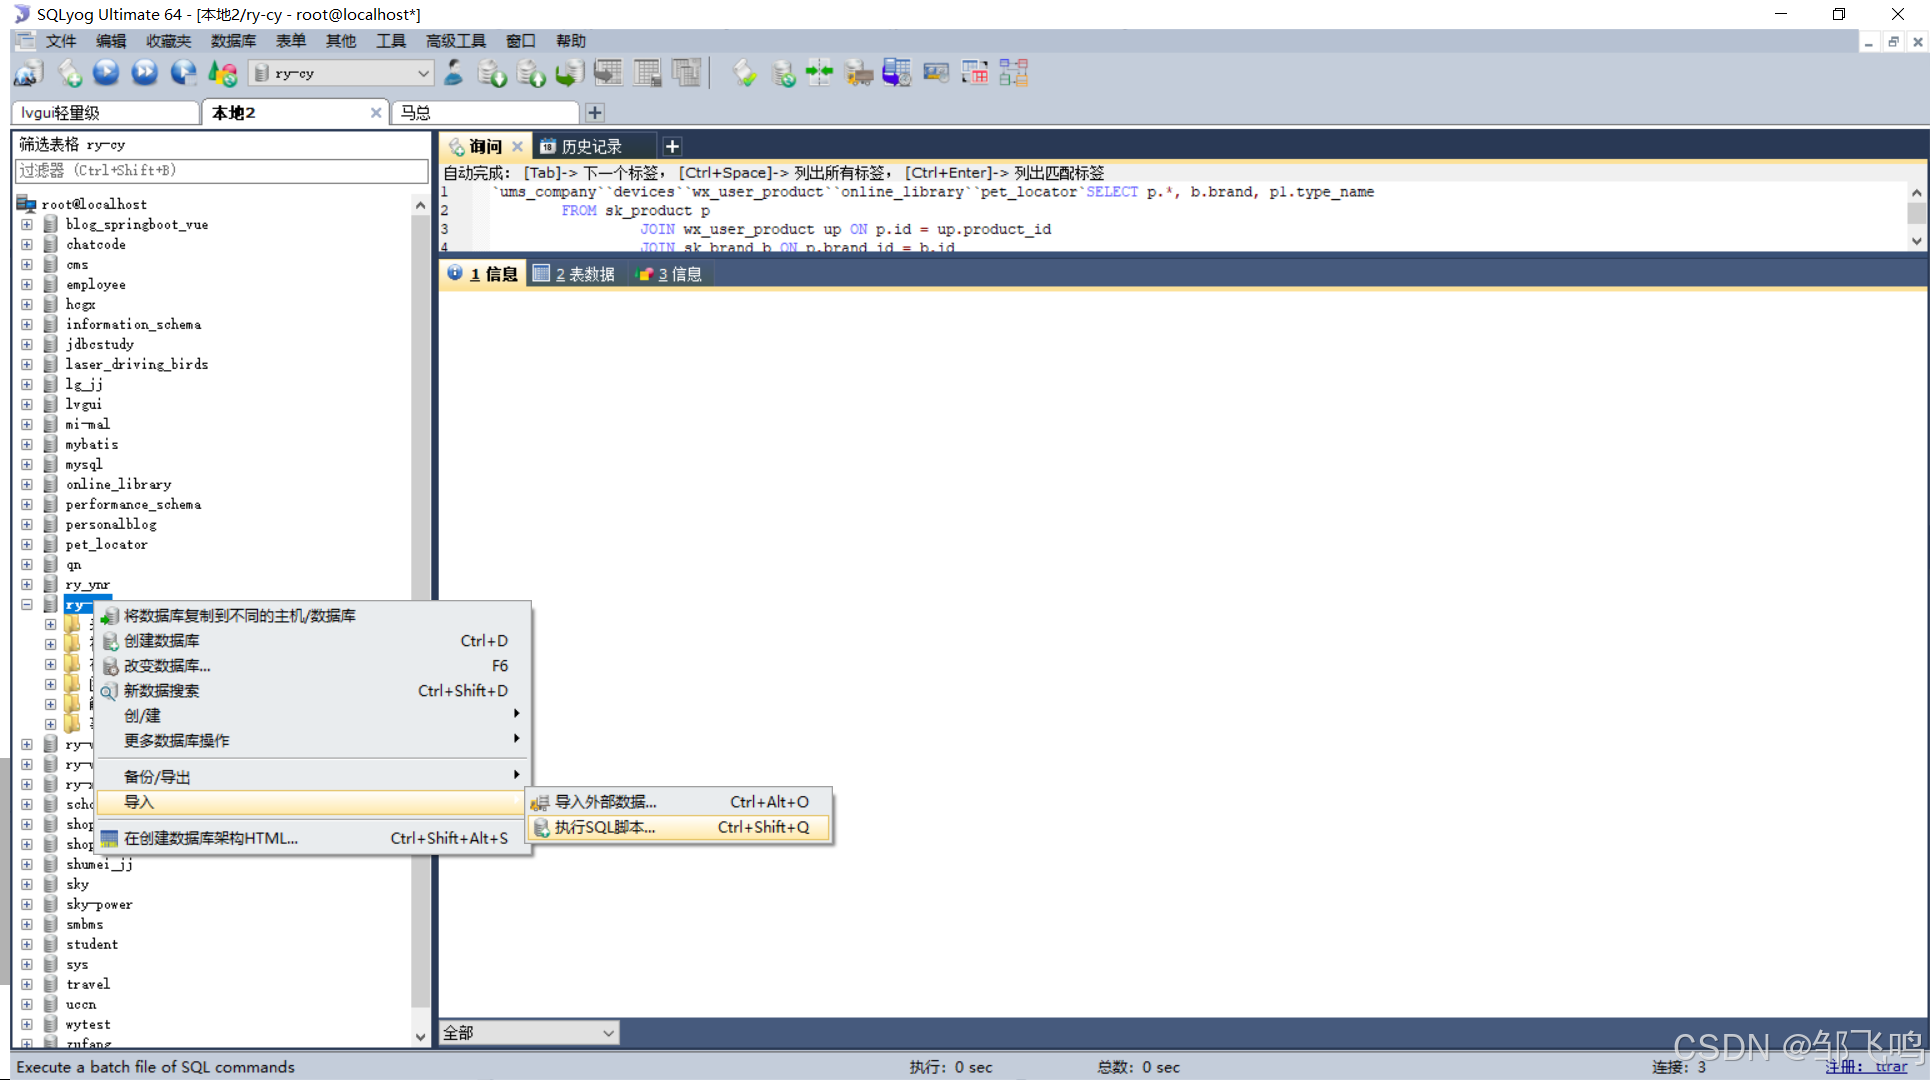Click the format query icon

pyautogui.click(x=744, y=73)
